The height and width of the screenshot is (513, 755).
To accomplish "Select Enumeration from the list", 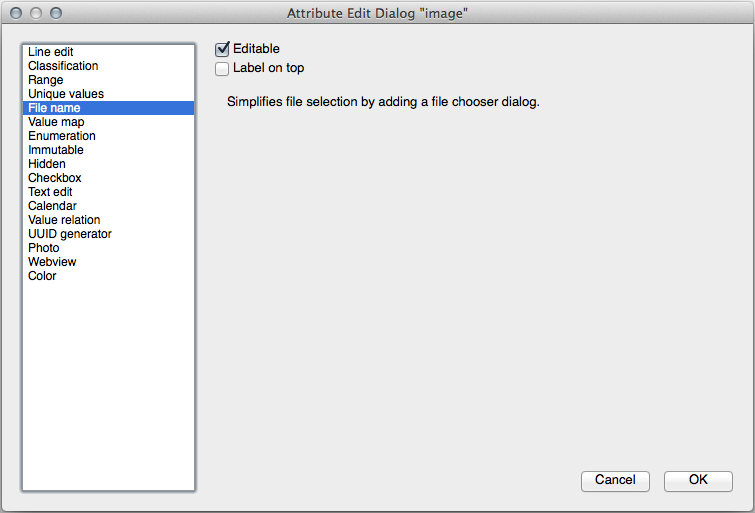I will pos(62,136).
